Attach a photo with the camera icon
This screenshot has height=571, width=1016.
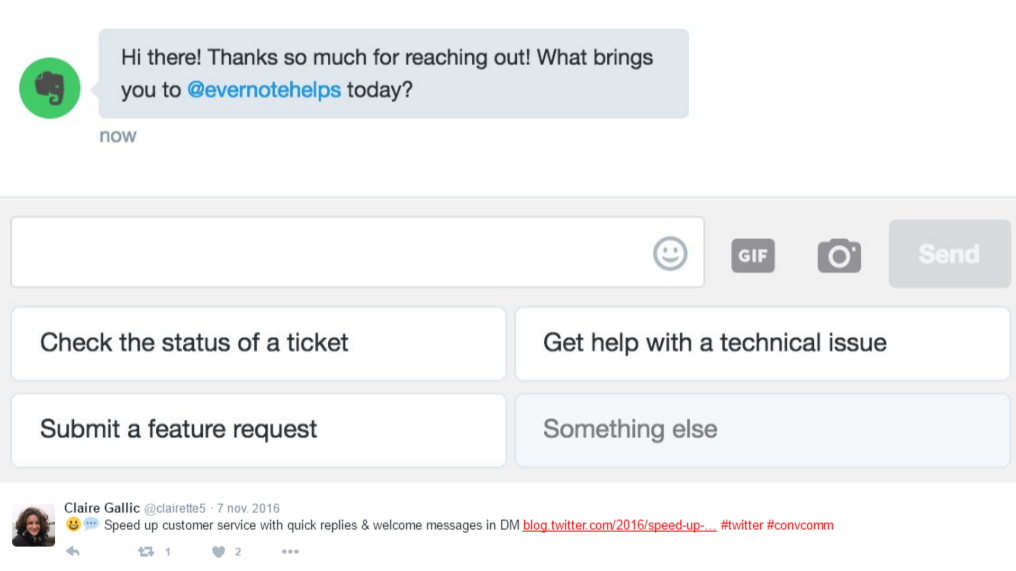point(839,255)
